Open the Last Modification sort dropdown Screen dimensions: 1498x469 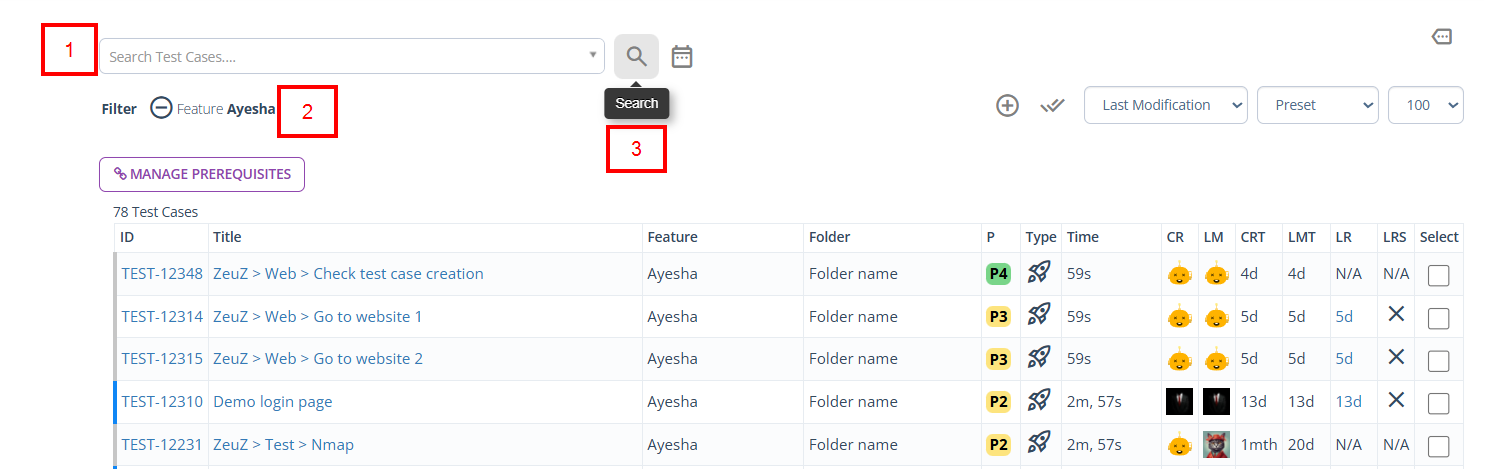[x=1165, y=105]
